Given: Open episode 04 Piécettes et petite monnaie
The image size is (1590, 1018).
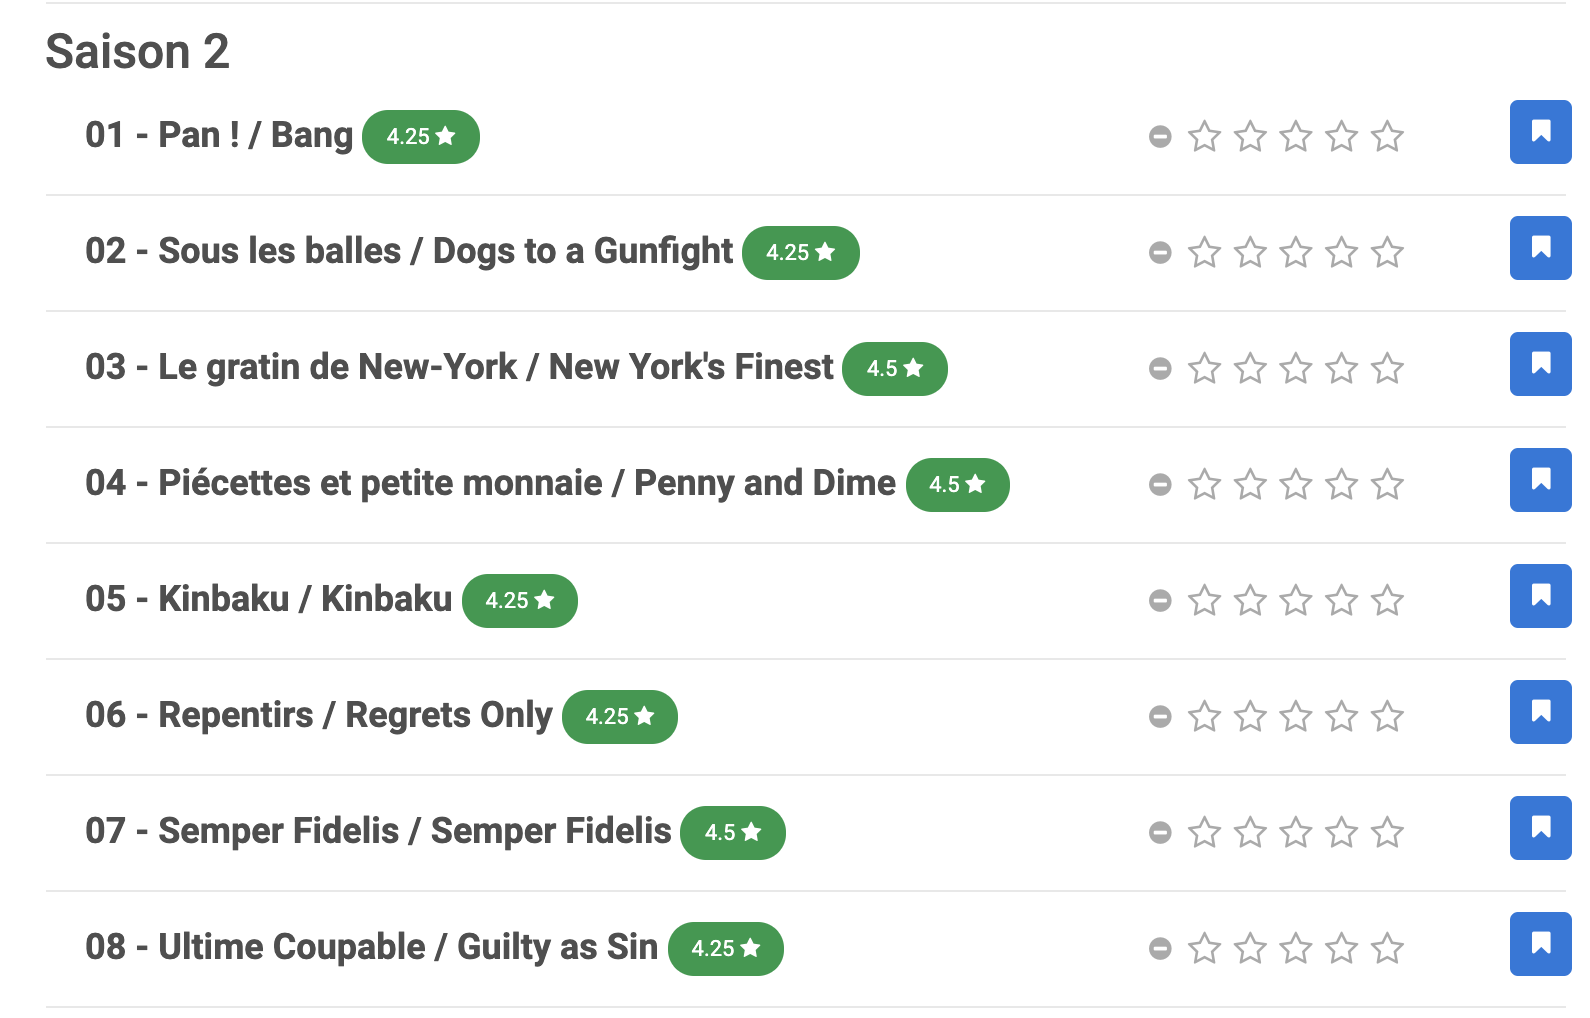Looking at the screenshot, I should click(490, 483).
